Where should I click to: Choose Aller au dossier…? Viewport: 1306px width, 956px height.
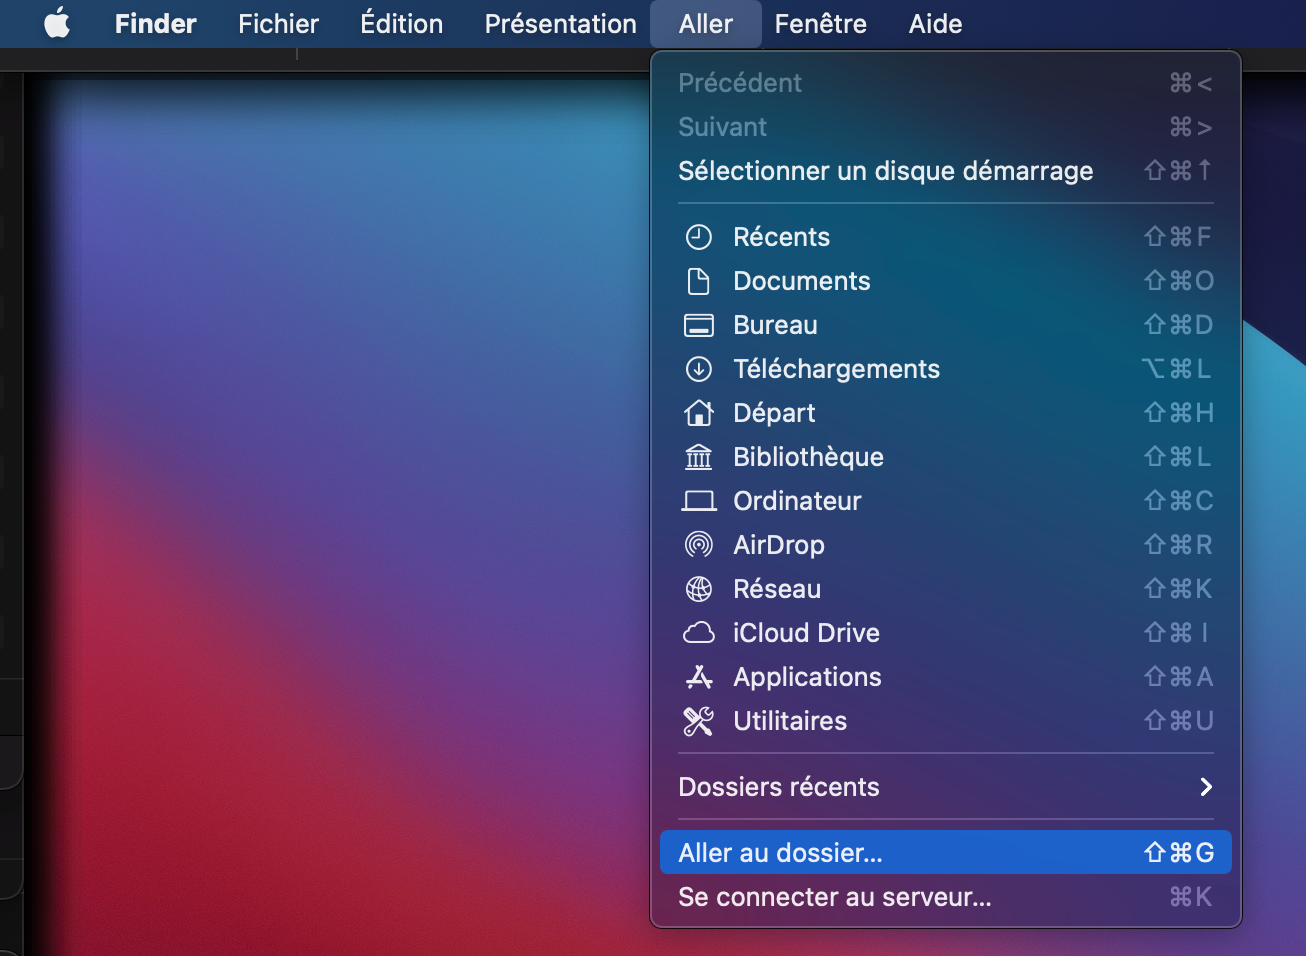946,853
